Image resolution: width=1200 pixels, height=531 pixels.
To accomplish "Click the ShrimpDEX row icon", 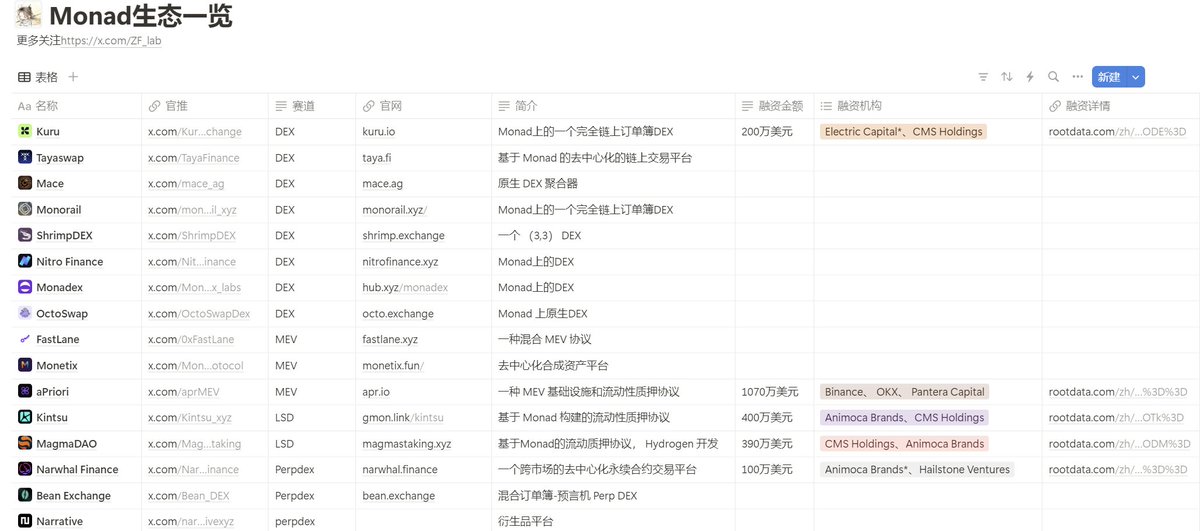I will tap(25, 235).
